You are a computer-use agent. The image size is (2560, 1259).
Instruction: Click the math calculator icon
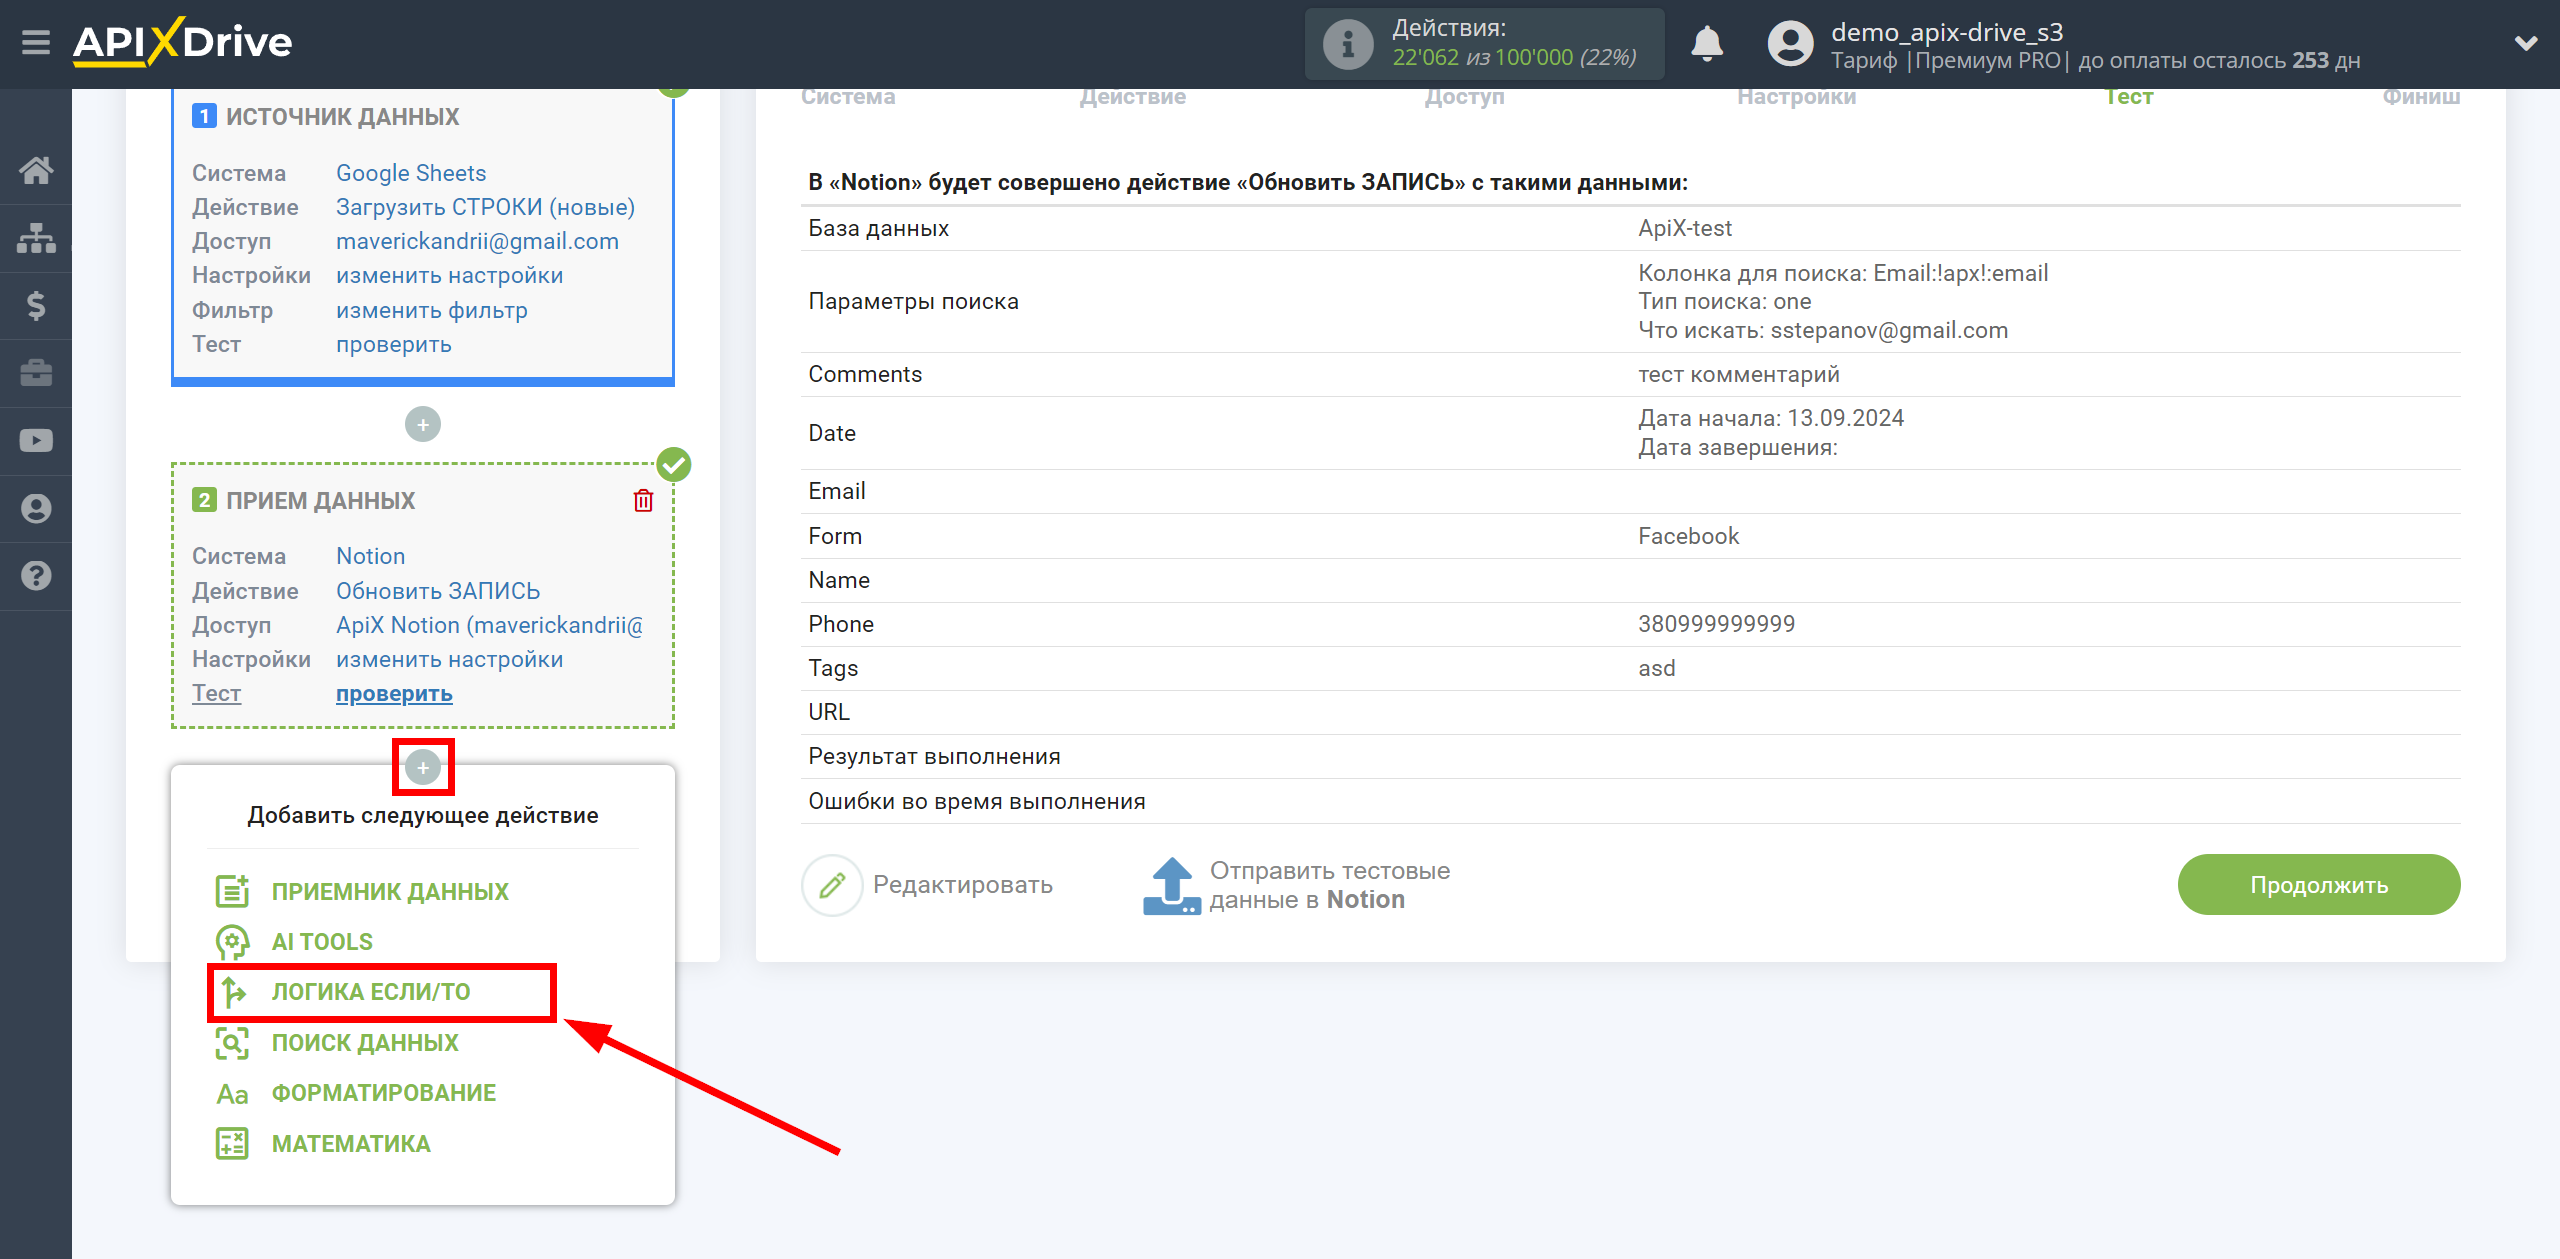[x=232, y=1144]
